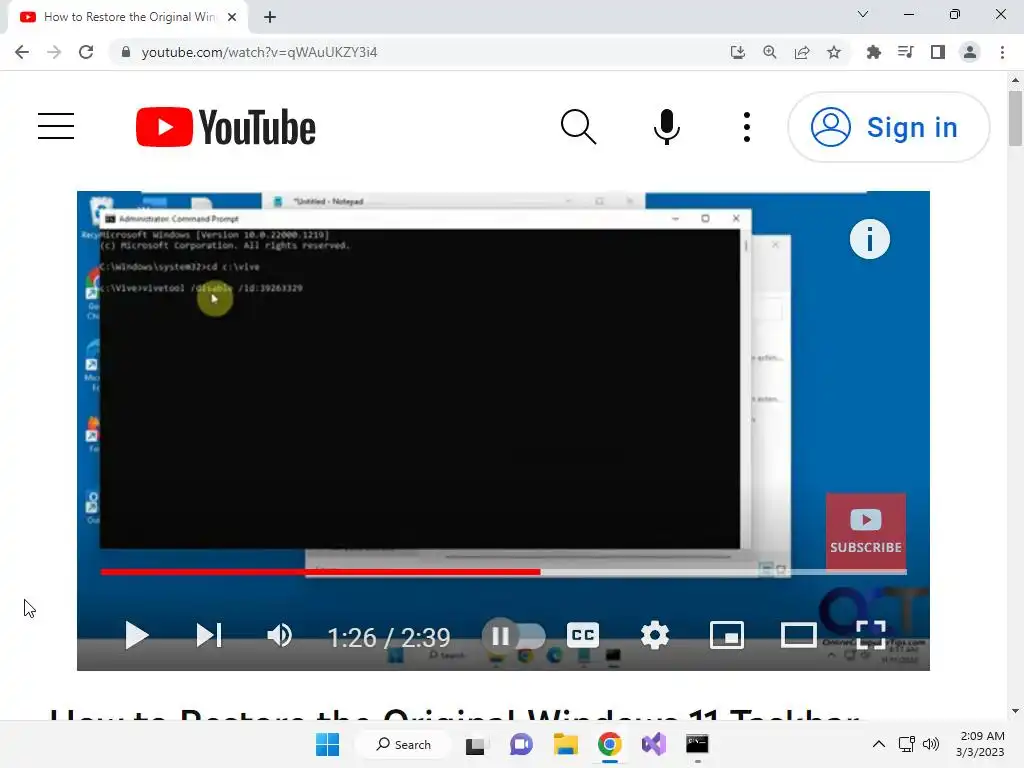Click the 1:26 / 2:39 time display

[x=389, y=637]
